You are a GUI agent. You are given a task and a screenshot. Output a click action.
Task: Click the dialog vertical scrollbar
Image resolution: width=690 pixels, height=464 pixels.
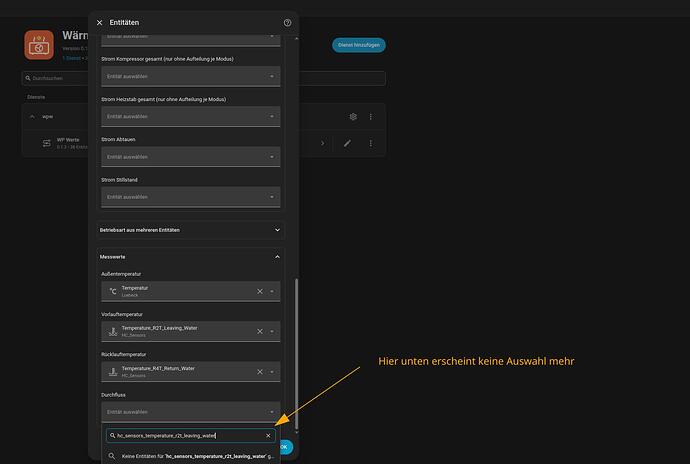click(296, 354)
